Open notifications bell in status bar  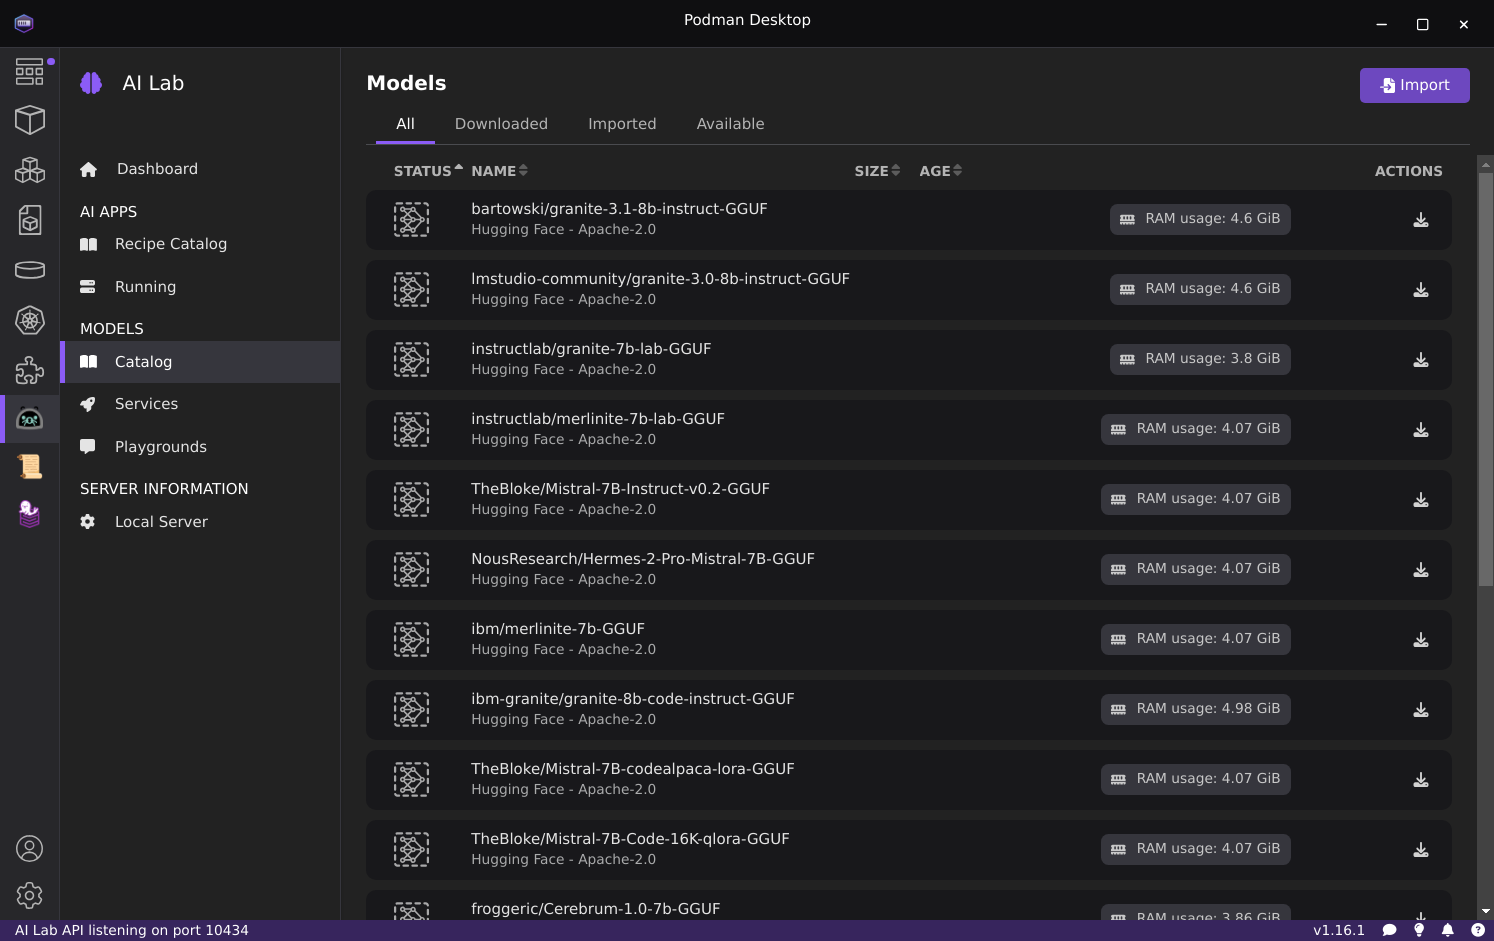tap(1447, 930)
